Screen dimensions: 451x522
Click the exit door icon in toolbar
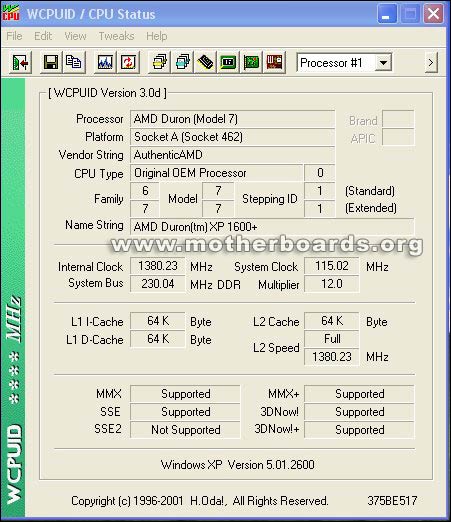click(x=20, y=62)
